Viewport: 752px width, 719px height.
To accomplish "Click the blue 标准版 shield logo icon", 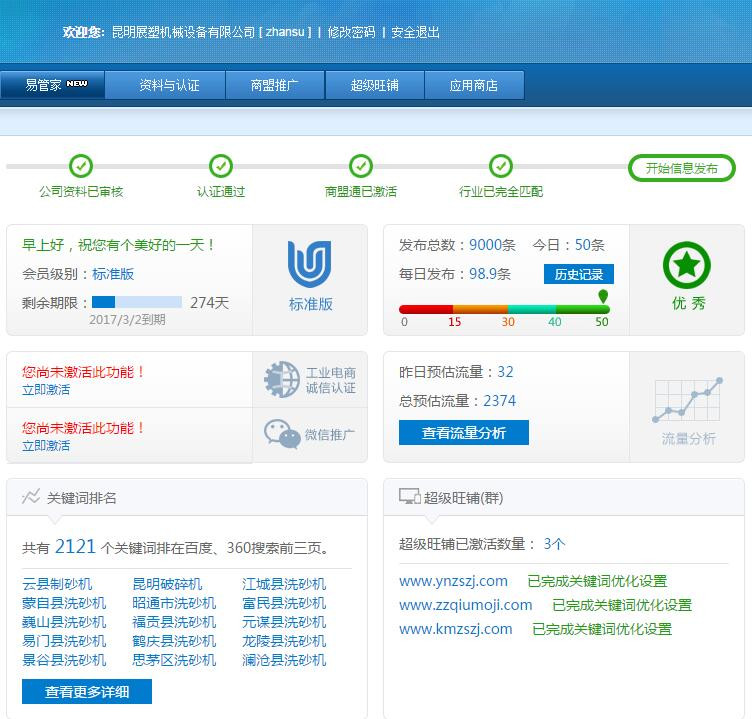I will coord(309,265).
